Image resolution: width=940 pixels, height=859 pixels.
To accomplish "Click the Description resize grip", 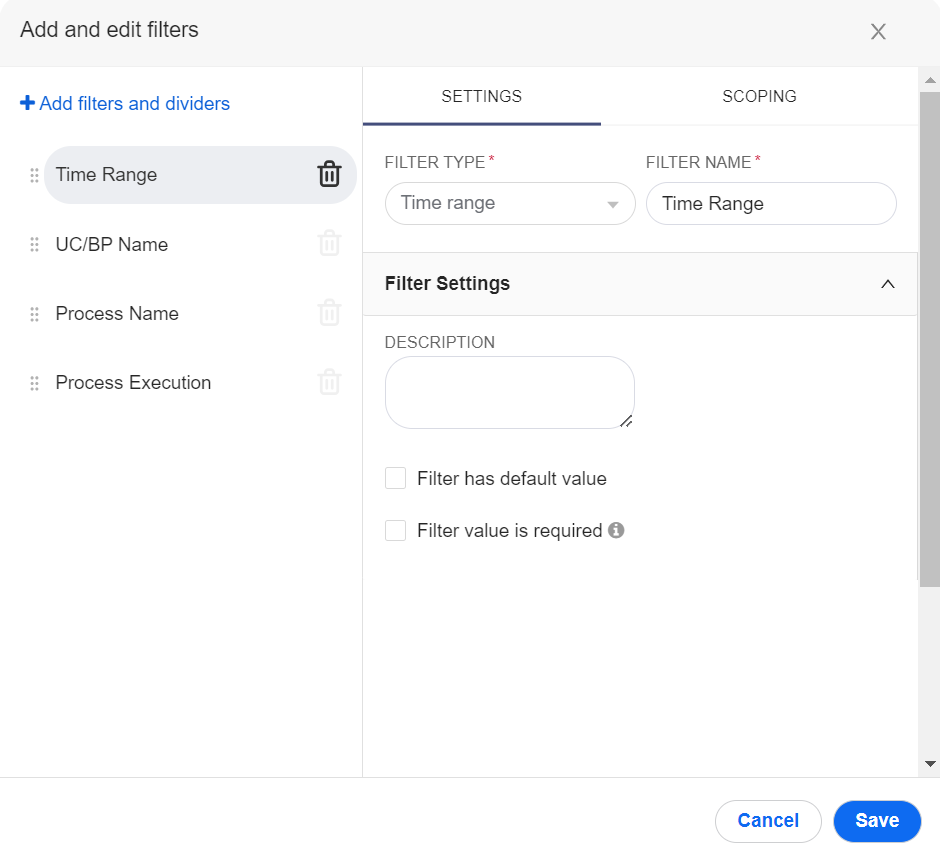I will (626, 421).
